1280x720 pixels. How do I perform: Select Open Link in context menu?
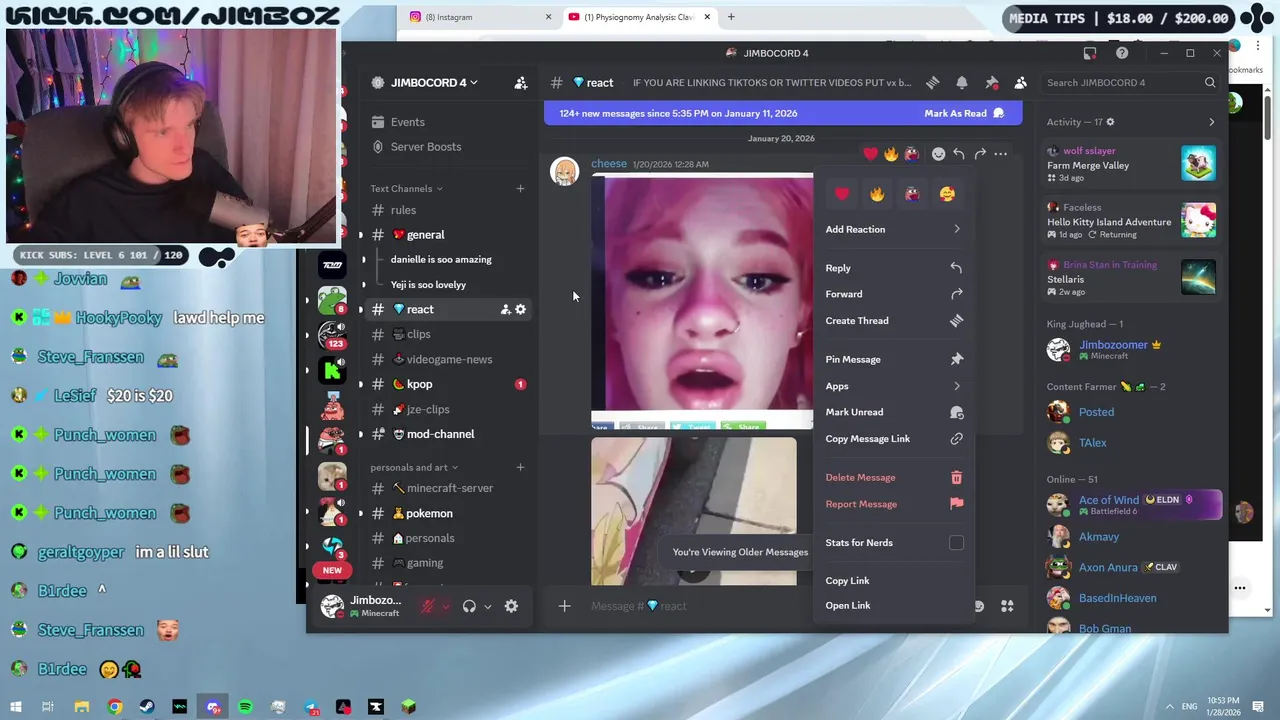[894, 606]
